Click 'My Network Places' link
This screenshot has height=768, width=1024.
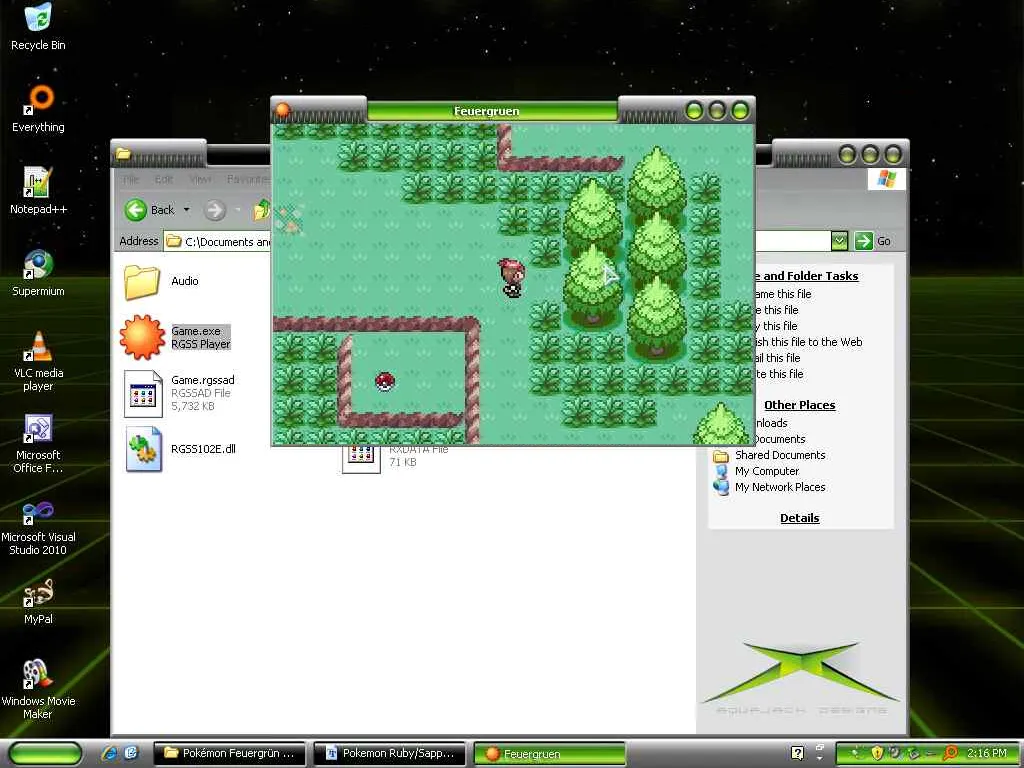click(780, 487)
